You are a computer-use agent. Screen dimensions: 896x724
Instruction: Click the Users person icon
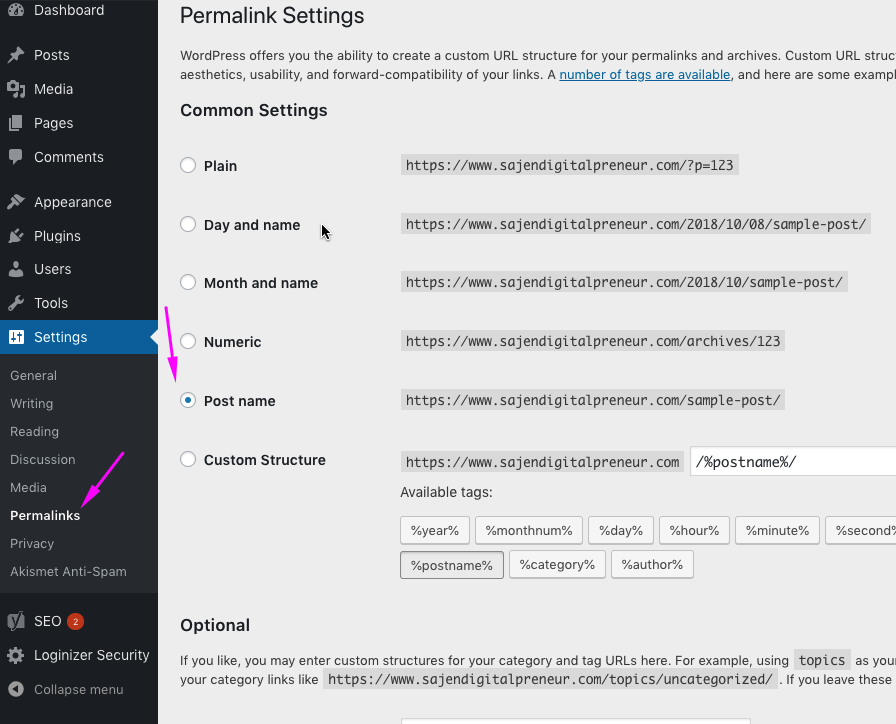(x=16, y=269)
